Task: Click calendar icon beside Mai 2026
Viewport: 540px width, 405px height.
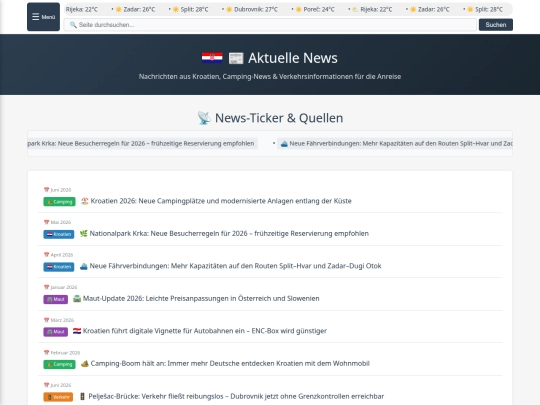Action: pos(46,222)
